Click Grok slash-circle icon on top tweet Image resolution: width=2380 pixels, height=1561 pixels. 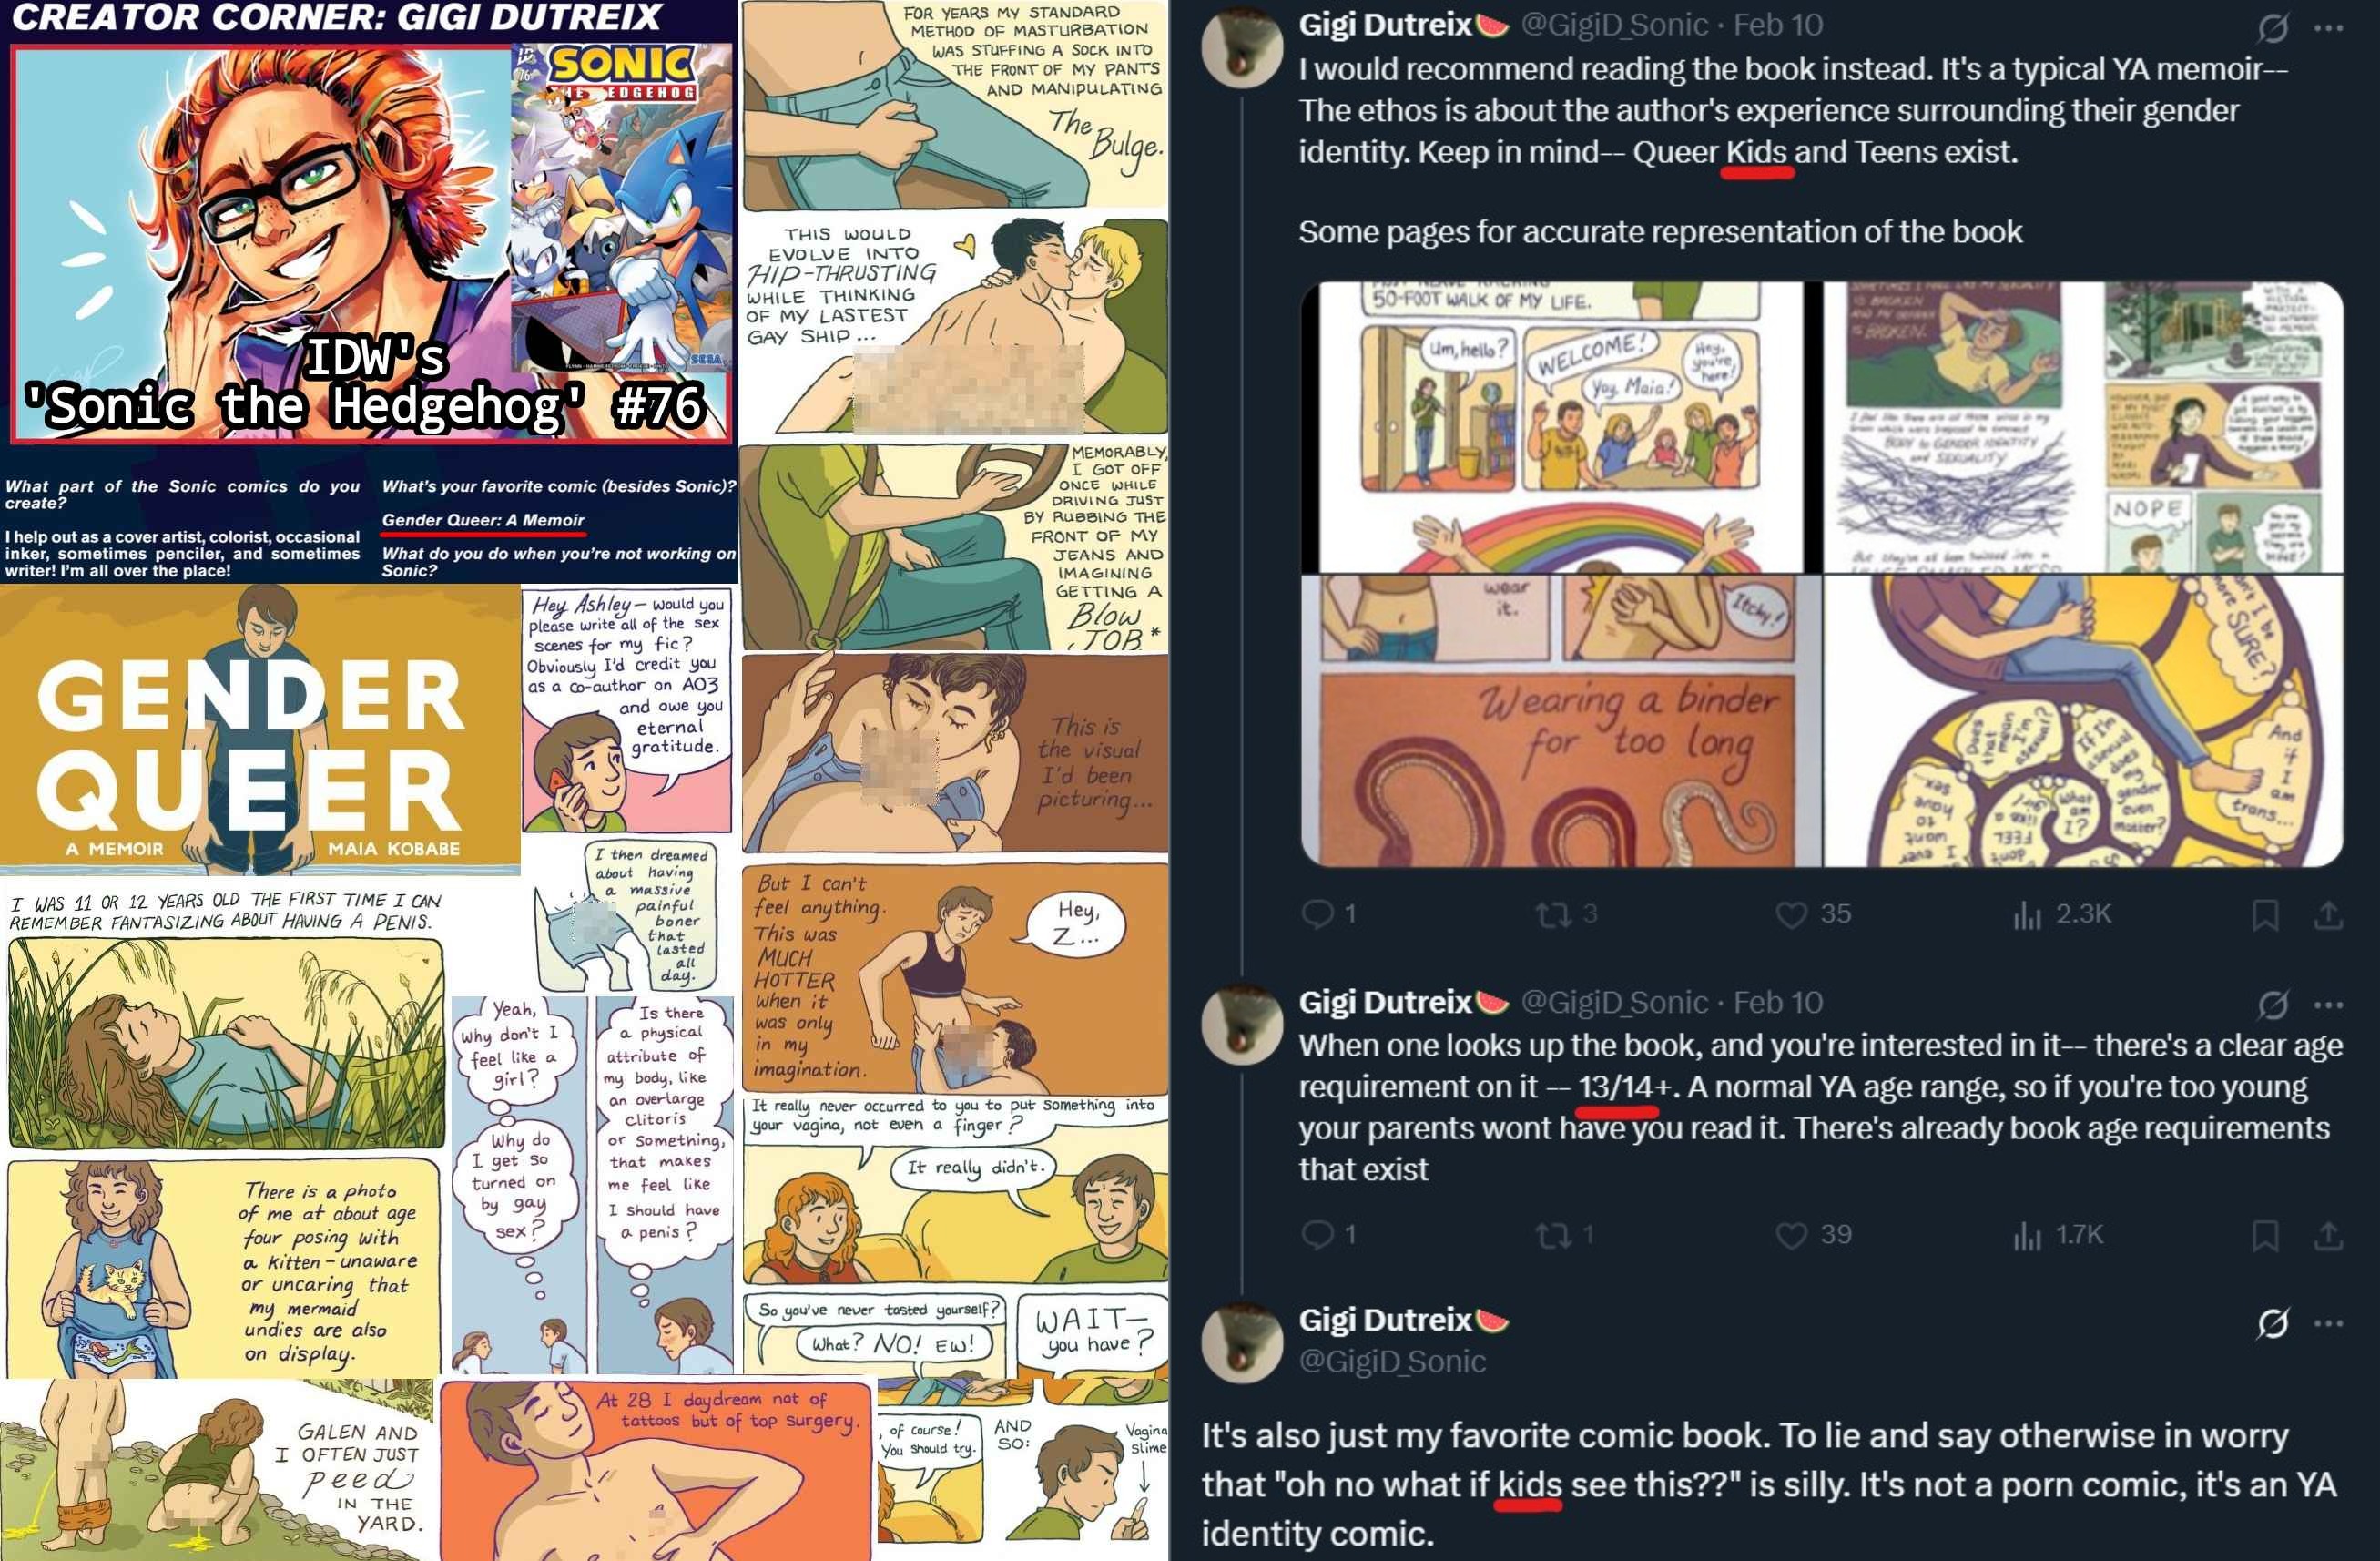coord(2272,27)
